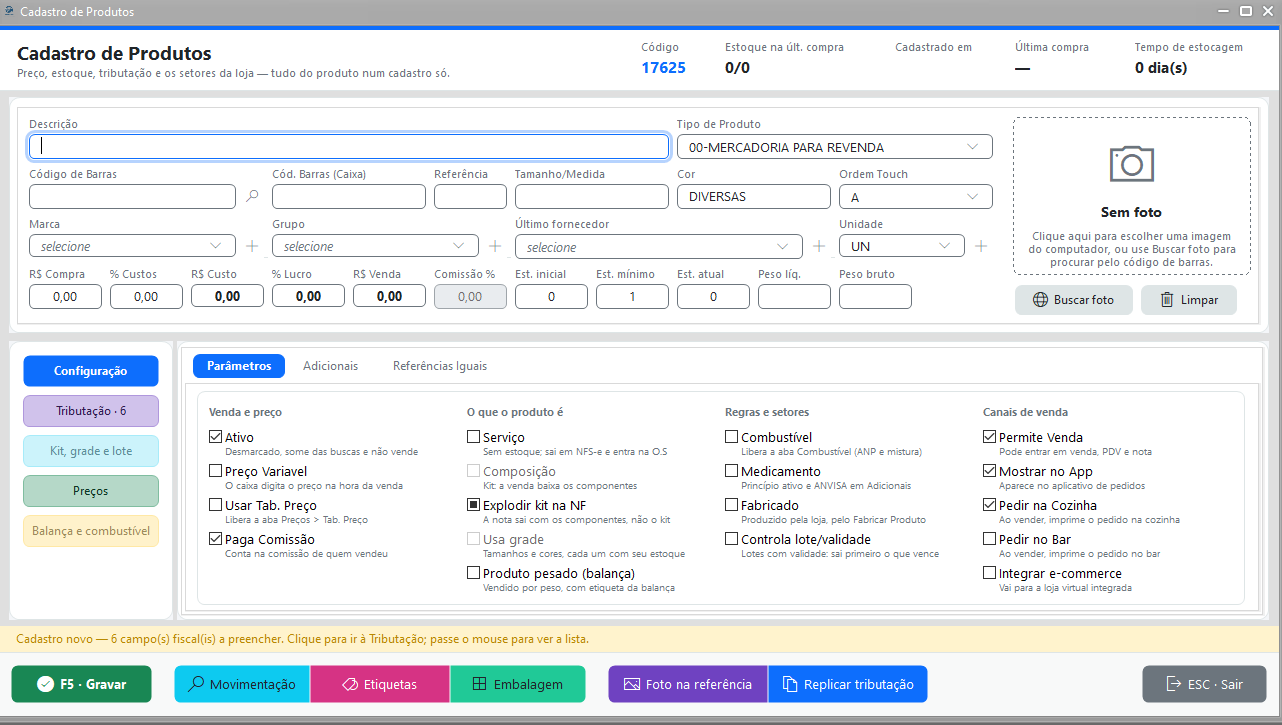
Task: Open the Kit, grade e lote section
Action: [91, 451]
